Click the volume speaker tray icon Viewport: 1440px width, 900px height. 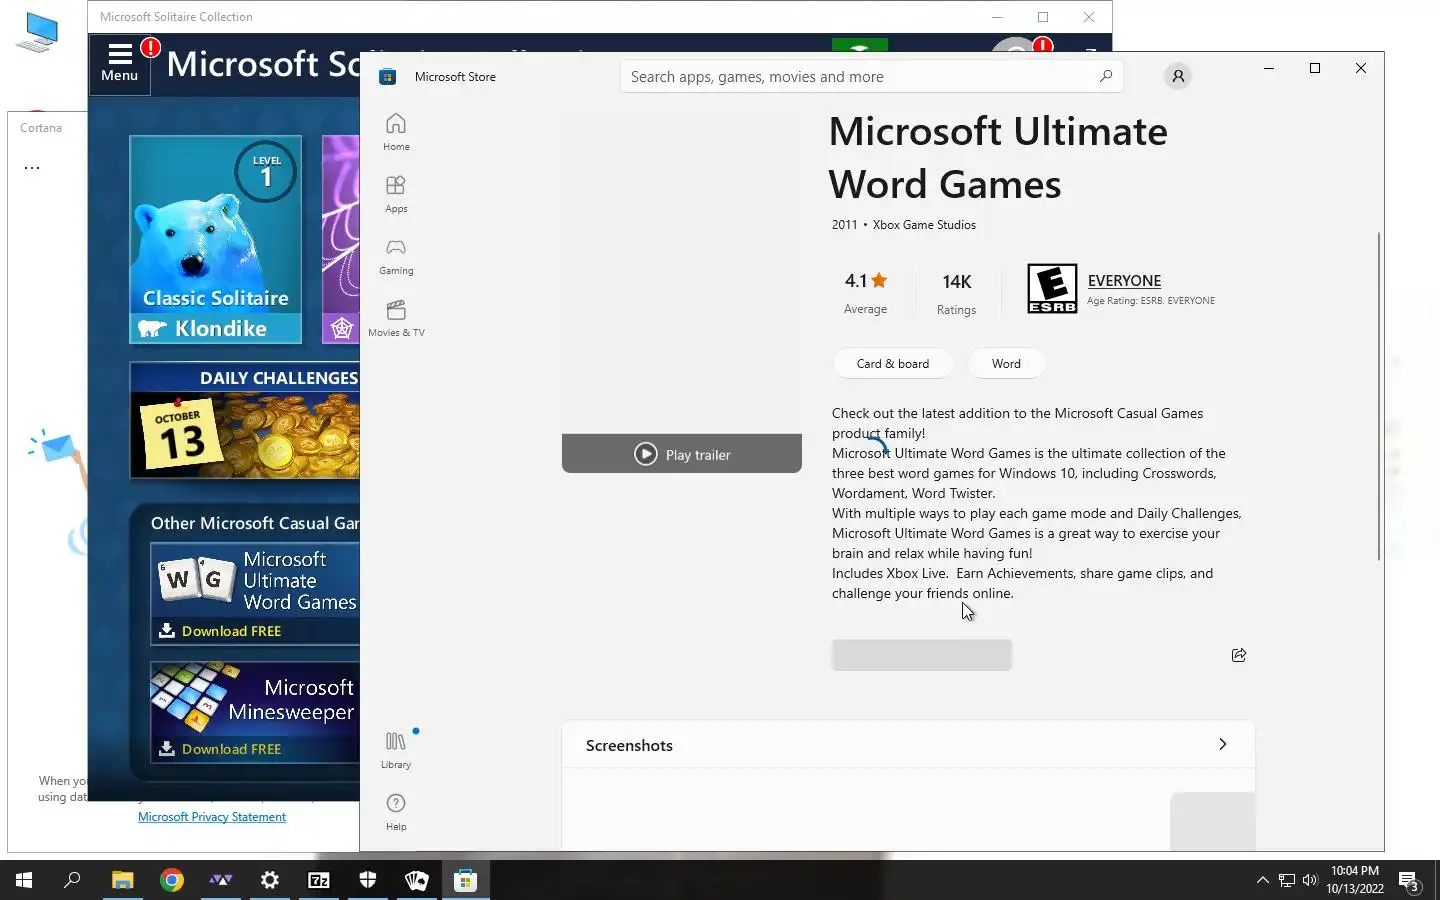point(1310,880)
